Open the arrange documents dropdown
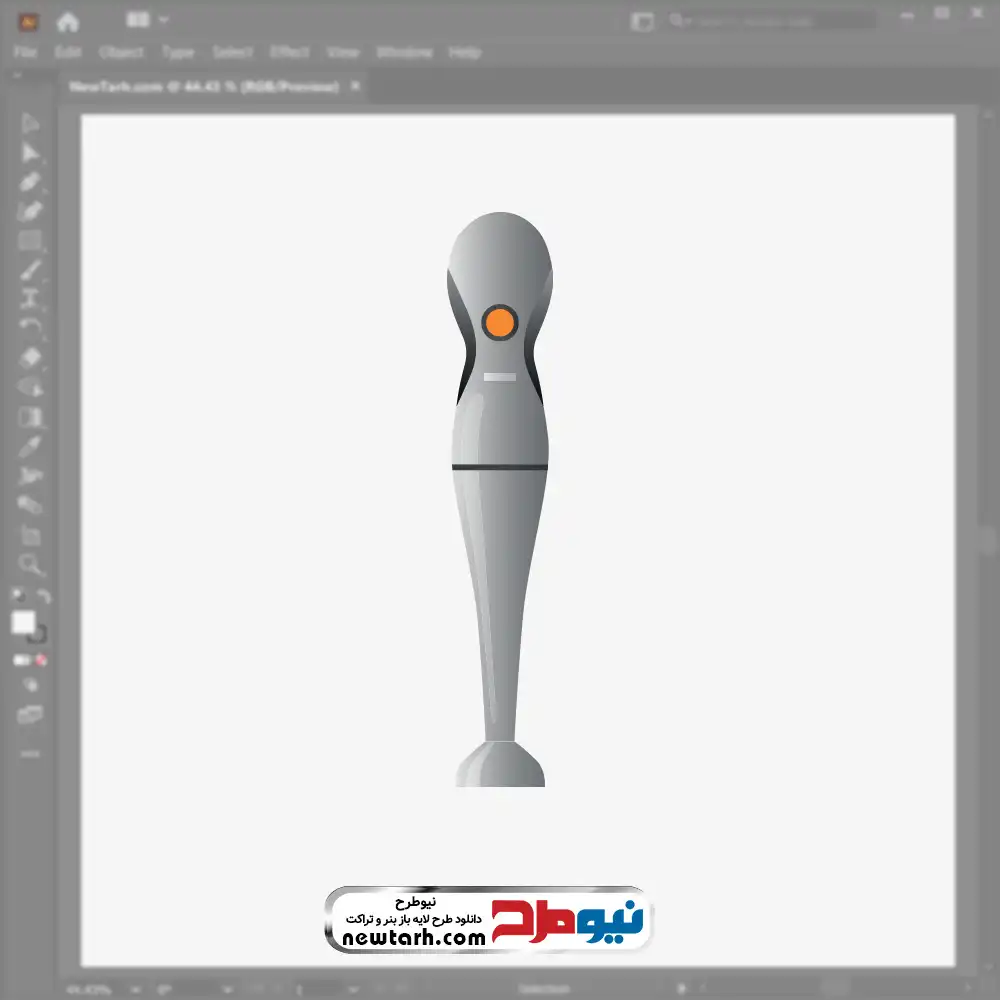 click(147, 20)
